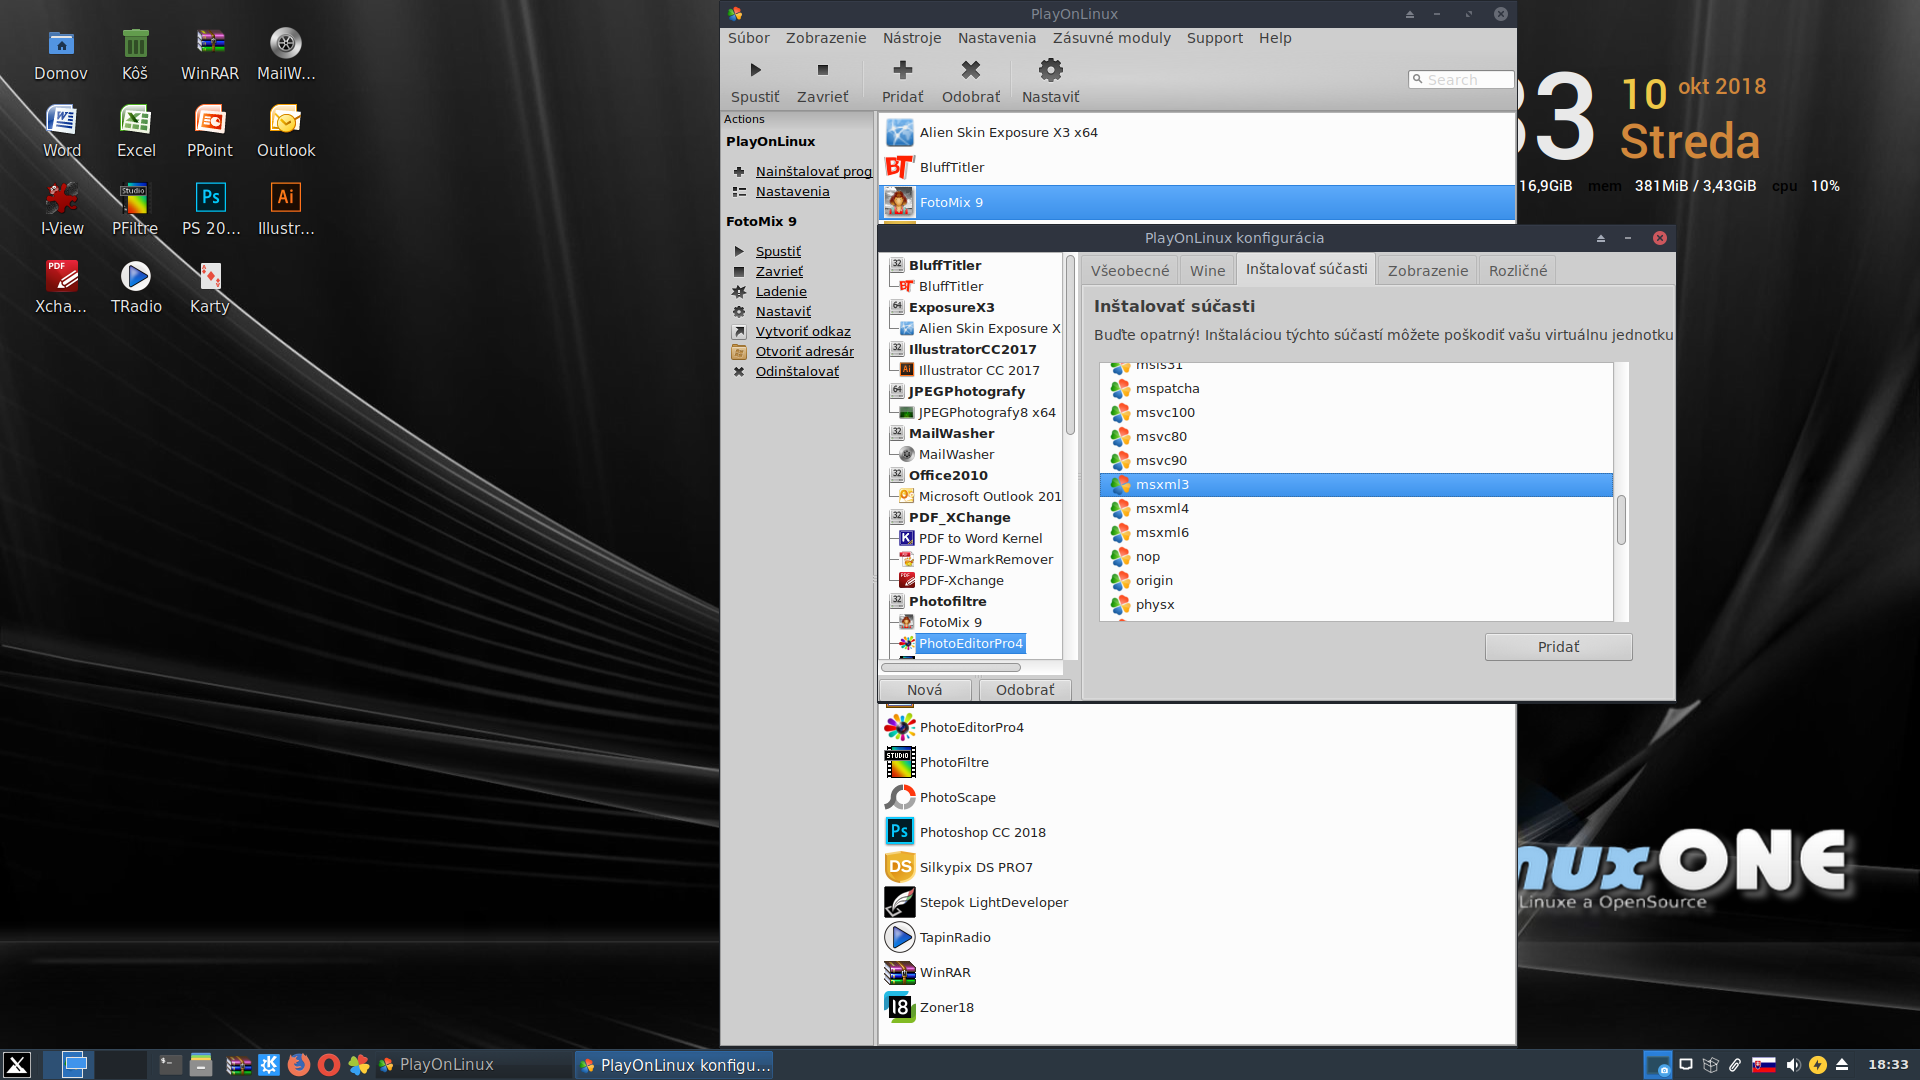Image resolution: width=1920 pixels, height=1080 pixels.
Task: Click the Otvoriť adresár link
Action: (804, 352)
